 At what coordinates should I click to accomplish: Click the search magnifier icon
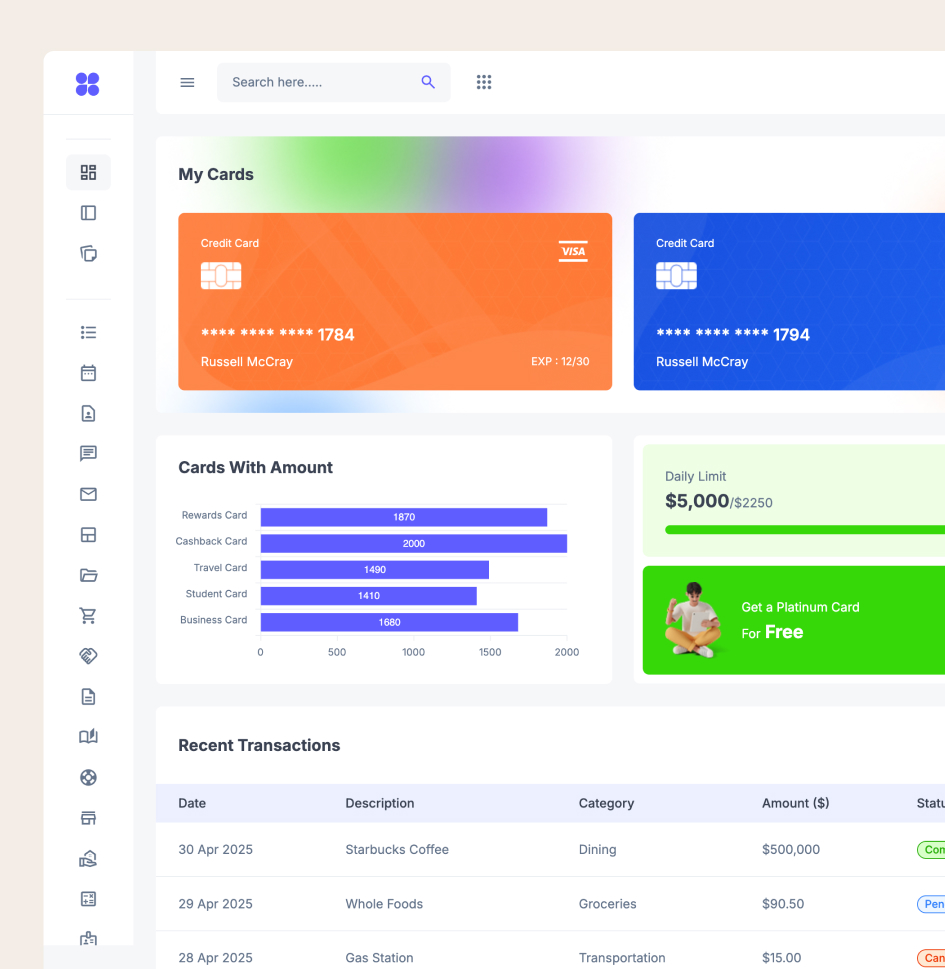(x=428, y=82)
